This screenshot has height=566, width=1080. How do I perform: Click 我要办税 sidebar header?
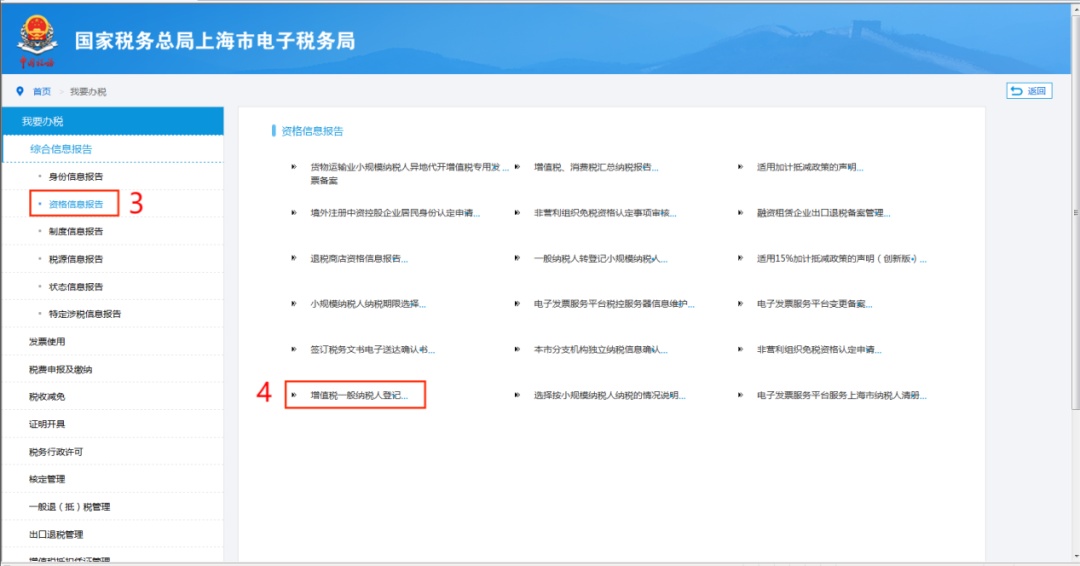pos(43,121)
